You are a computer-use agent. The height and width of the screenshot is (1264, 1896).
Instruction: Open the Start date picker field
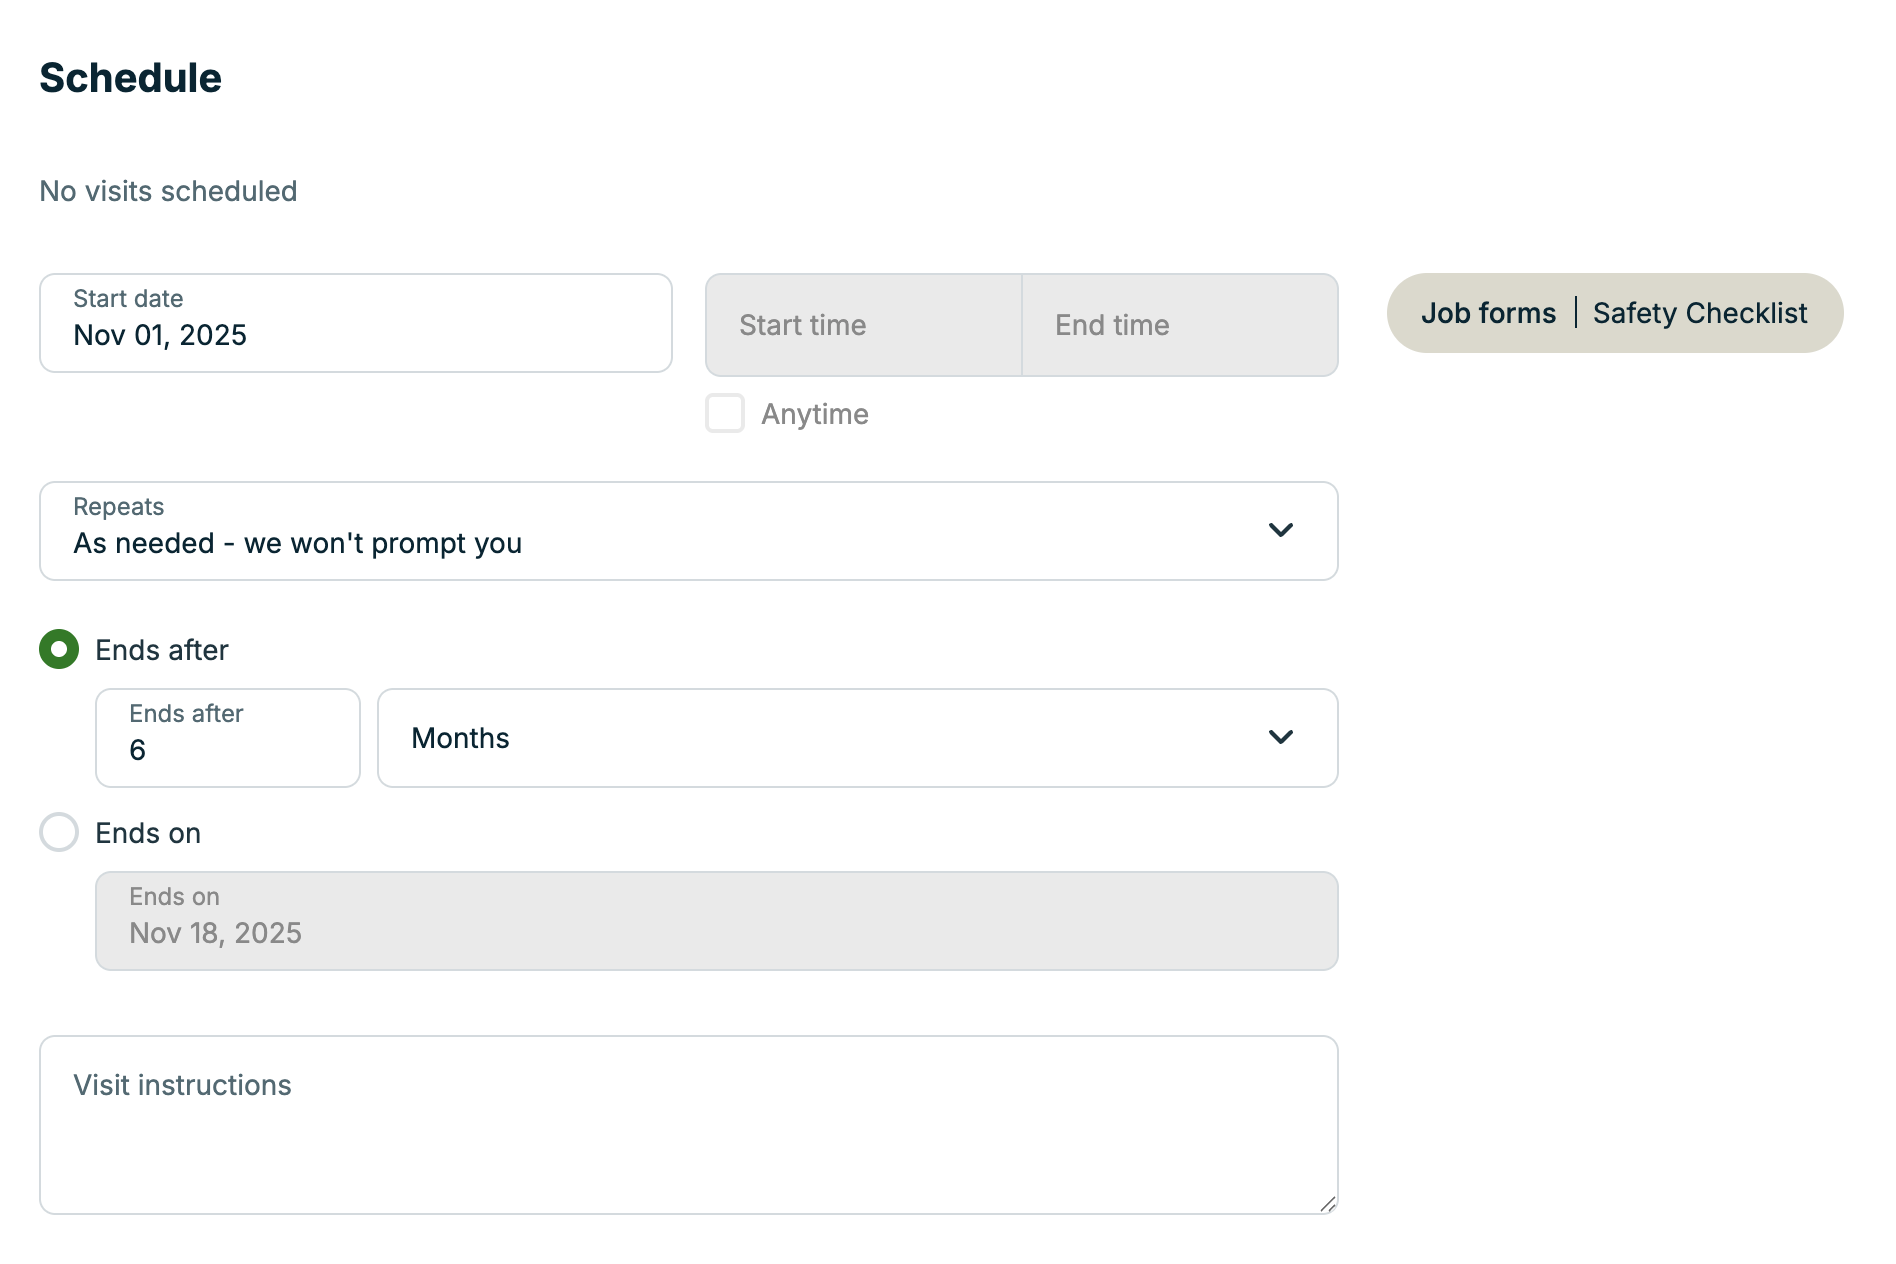tap(355, 323)
